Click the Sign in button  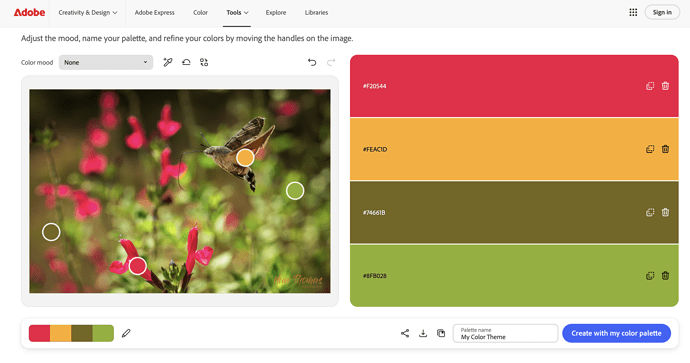tap(662, 12)
